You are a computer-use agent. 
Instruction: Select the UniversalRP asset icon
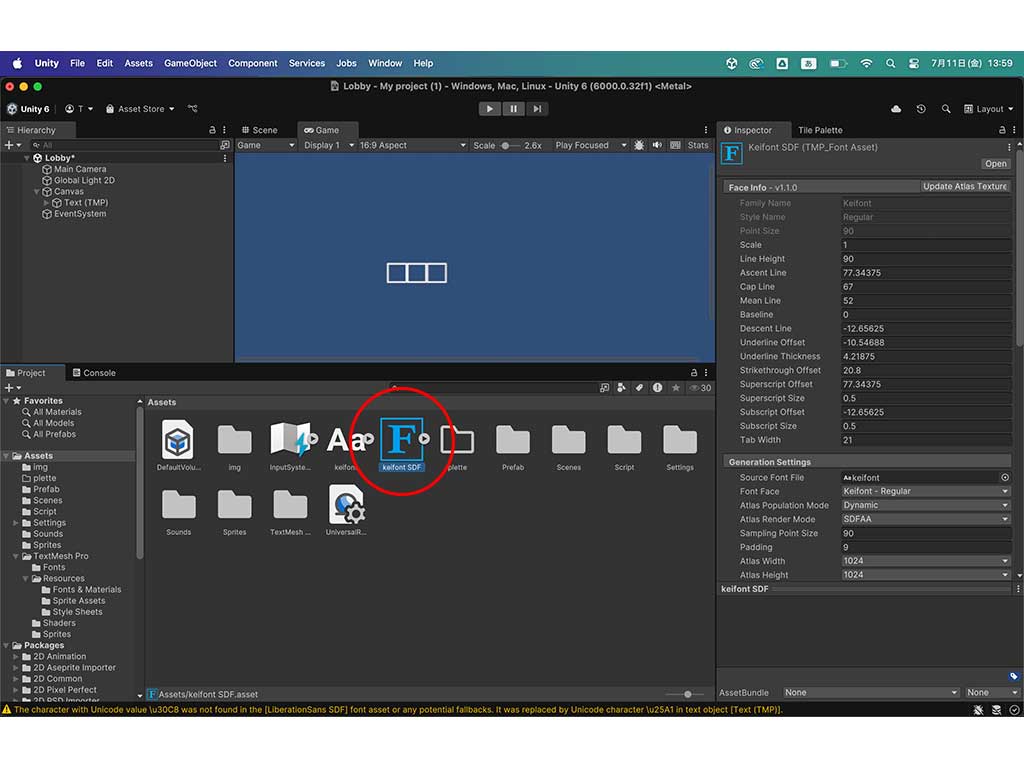click(x=346, y=505)
